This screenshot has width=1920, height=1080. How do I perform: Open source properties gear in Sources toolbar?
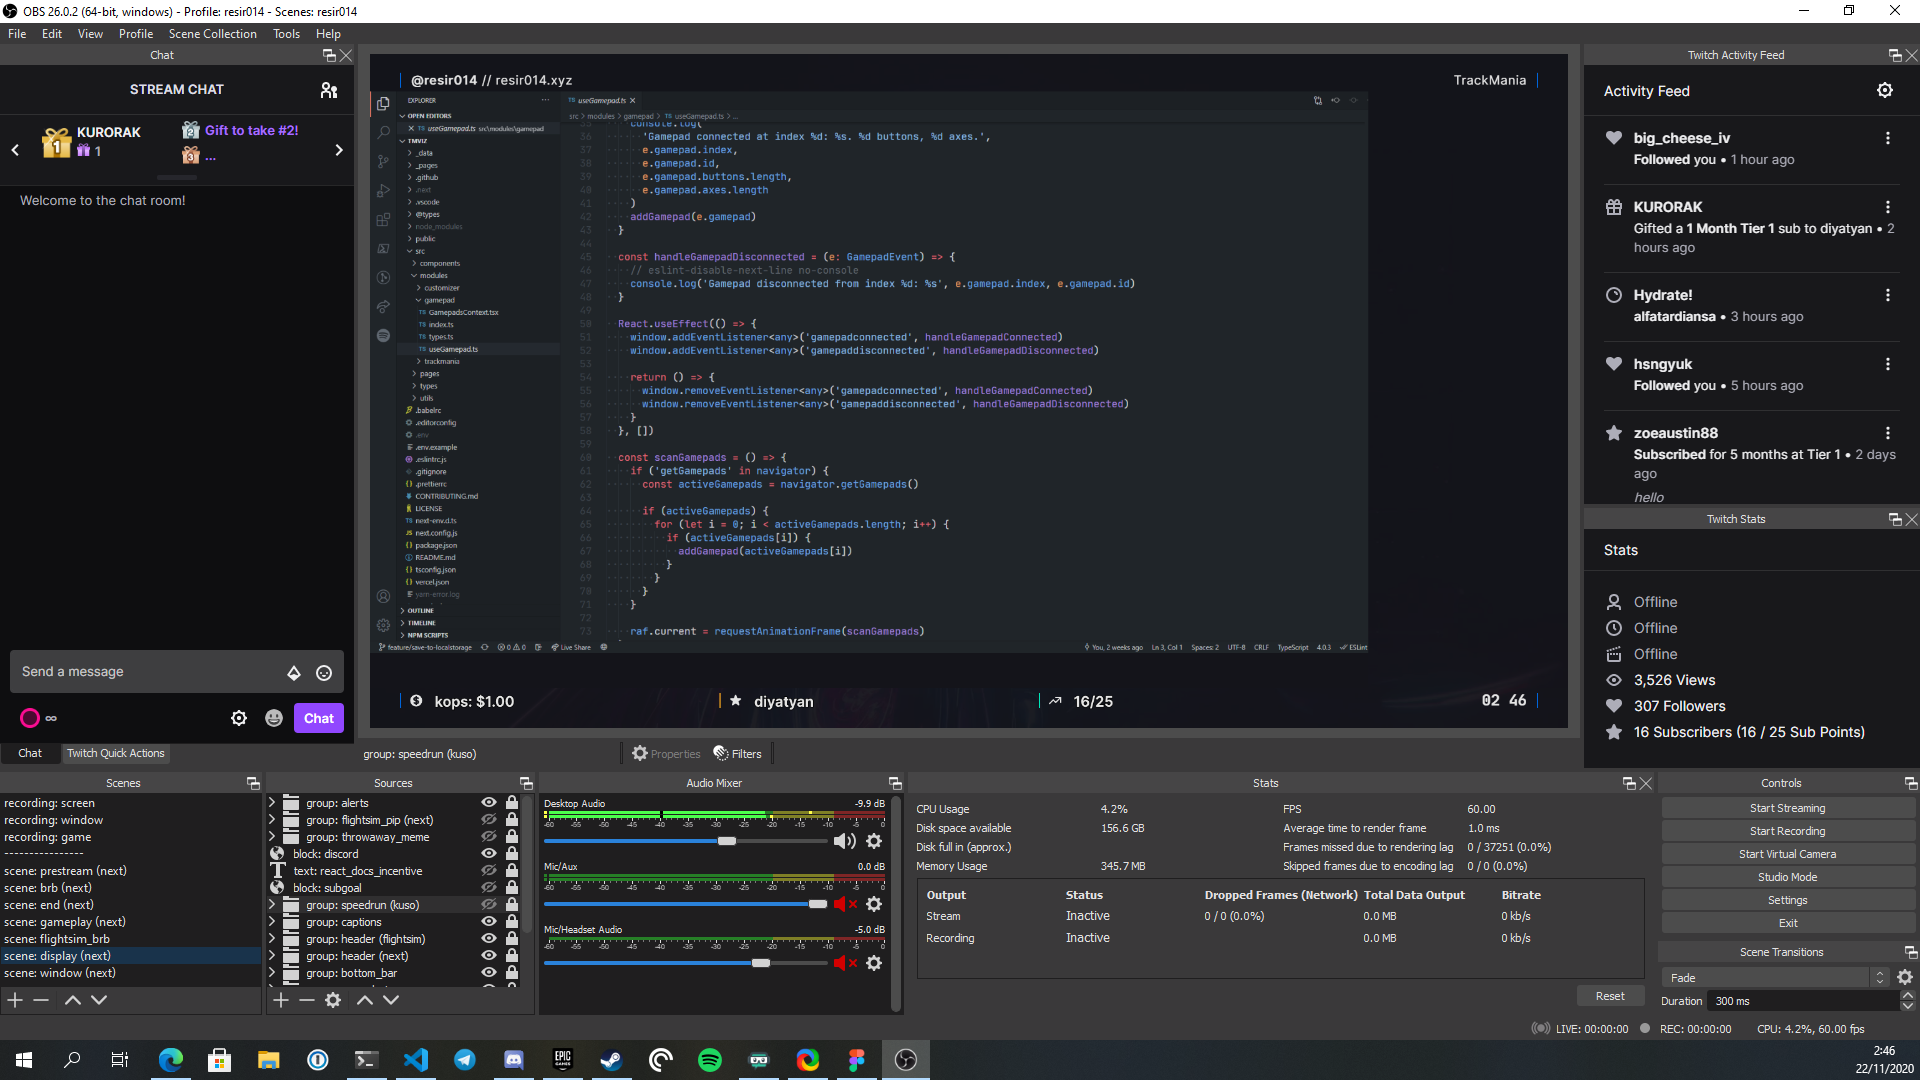333,1000
